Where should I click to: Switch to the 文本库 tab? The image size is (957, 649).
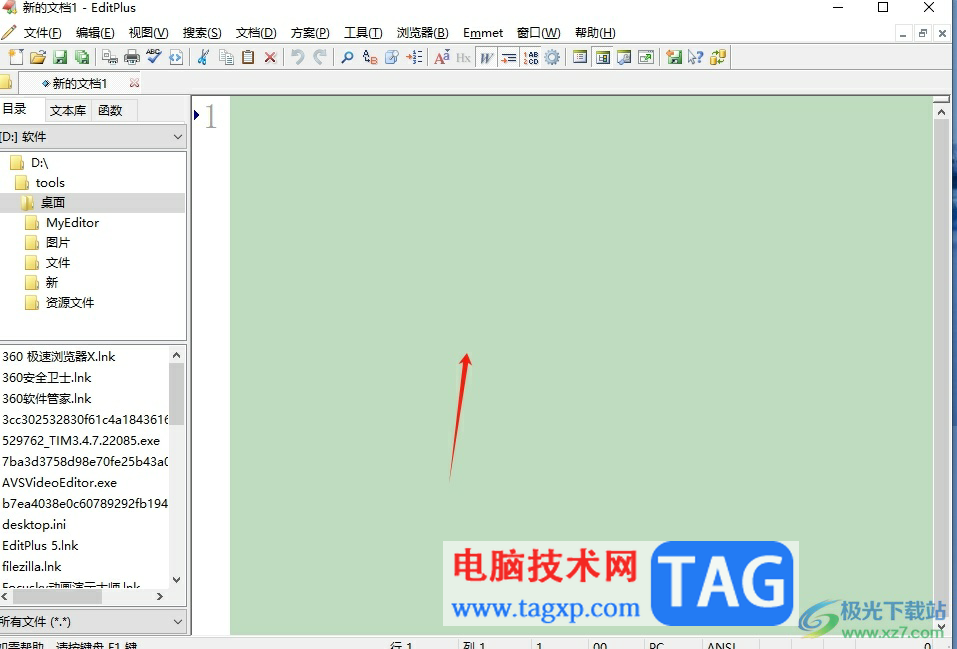tap(68, 111)
